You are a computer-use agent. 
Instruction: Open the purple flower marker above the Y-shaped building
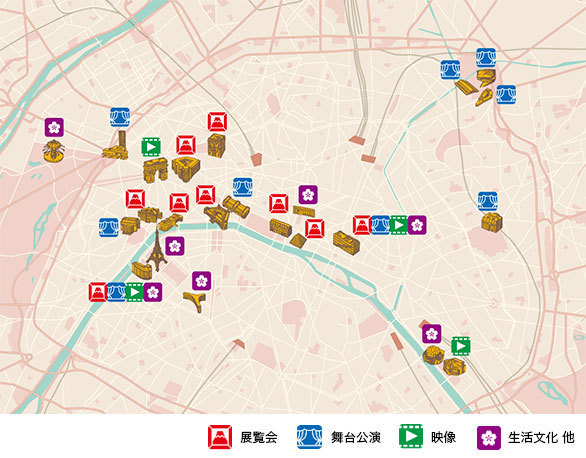201,281
